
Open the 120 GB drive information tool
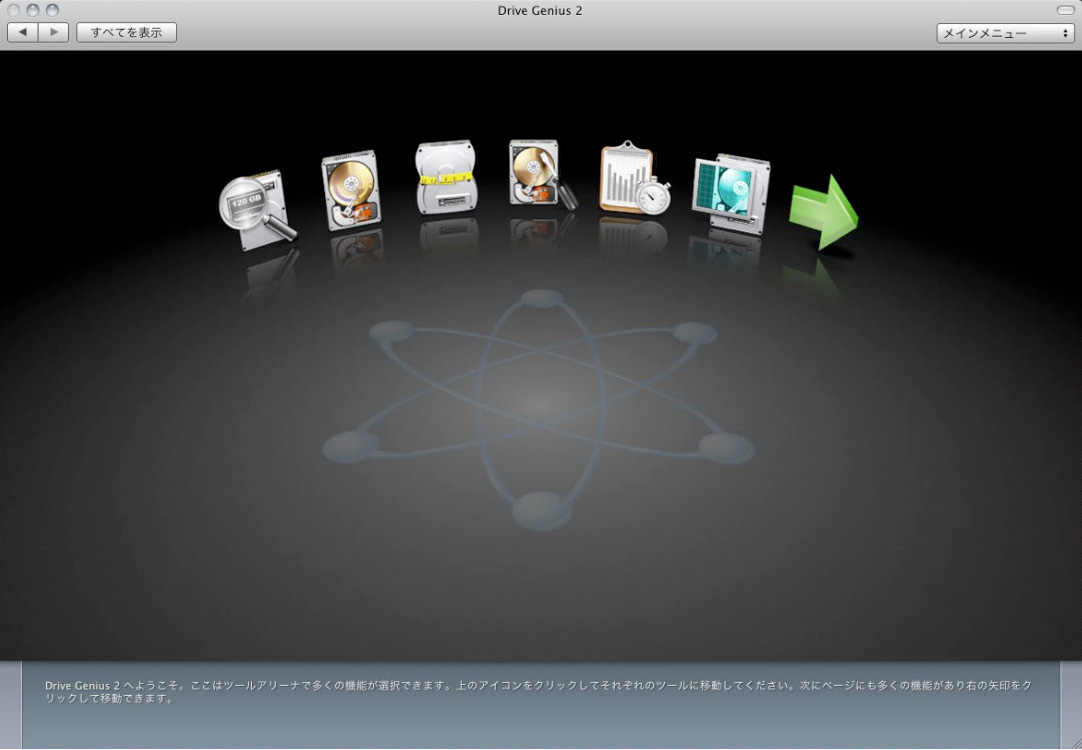[x=257, y=210]
